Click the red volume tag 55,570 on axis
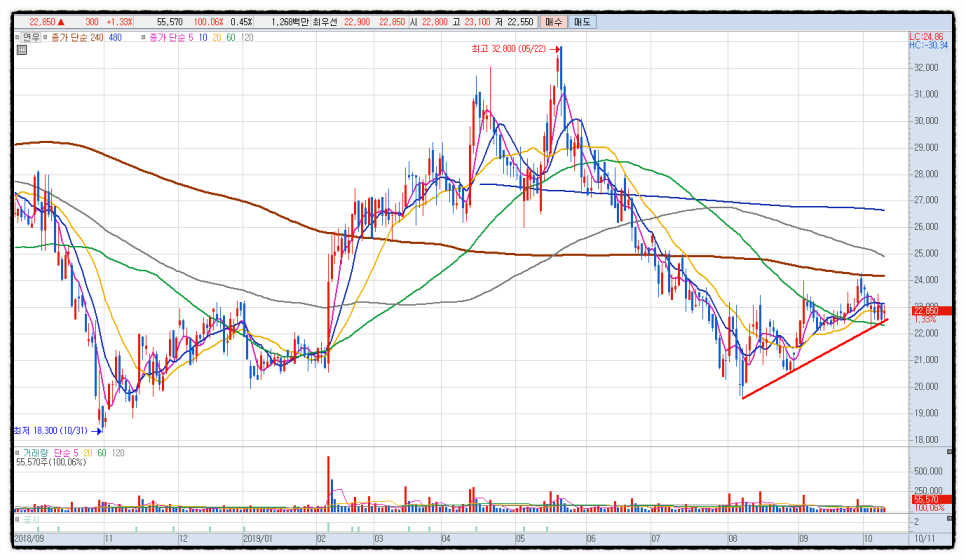 click(925, 499)
